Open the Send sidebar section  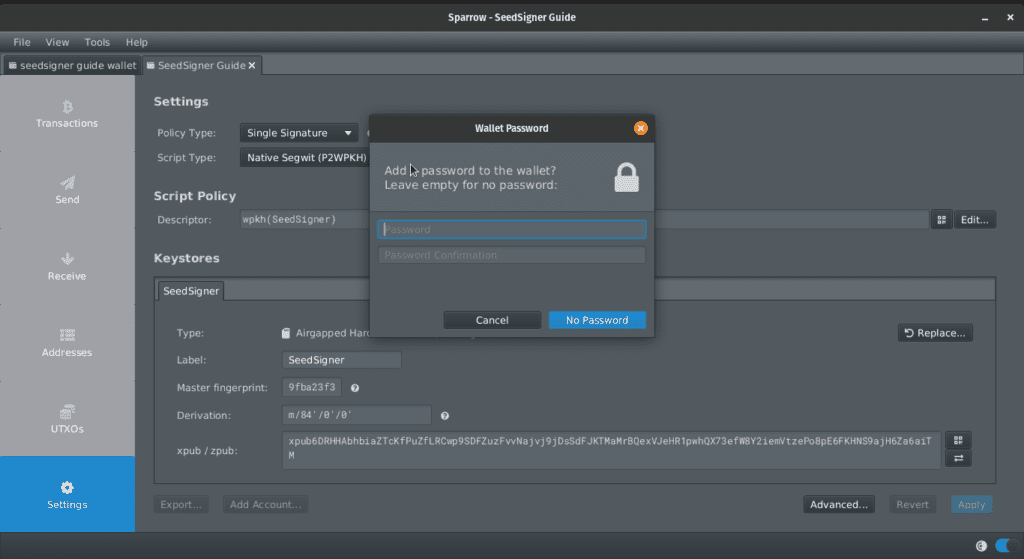tap(67, 190)
